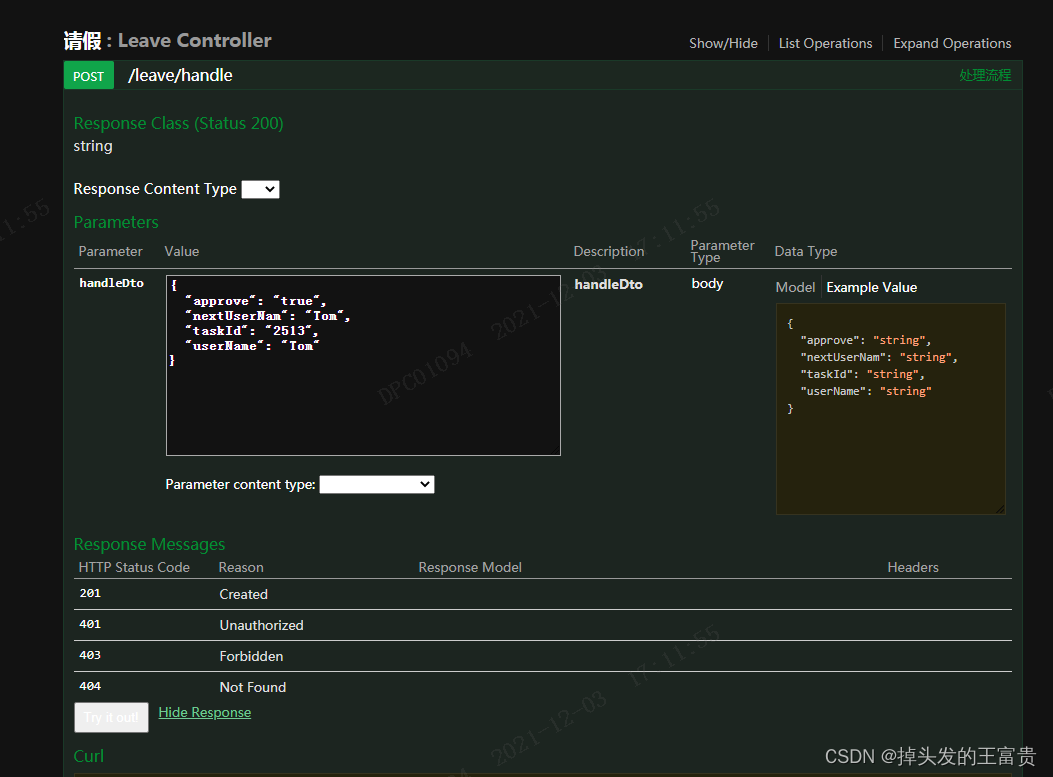Click the Headers column header
The image size is (1053, 777).
coord(913,567)
